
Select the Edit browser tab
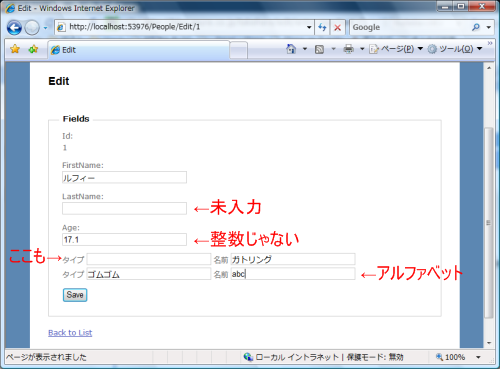(x=138, y=50)
